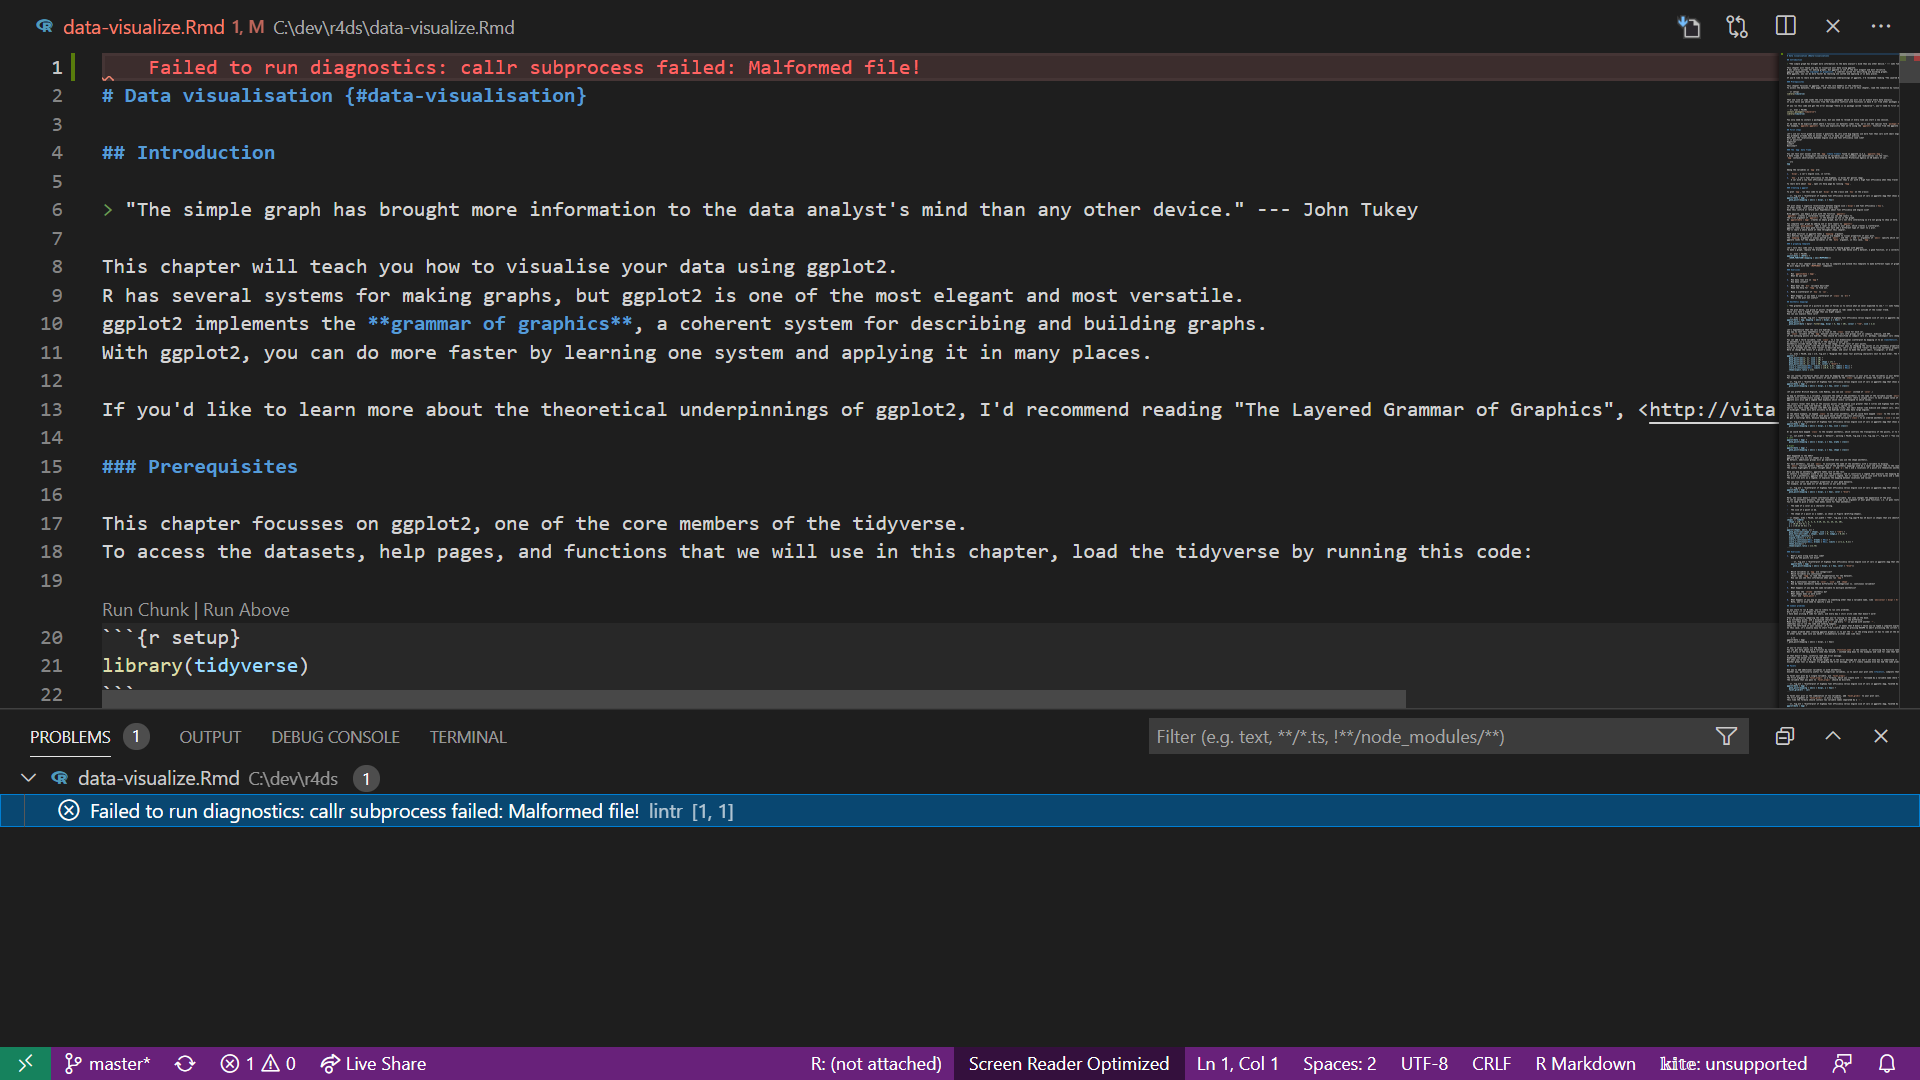Click the remote window icon in status bar

[x=25, y=1063]
